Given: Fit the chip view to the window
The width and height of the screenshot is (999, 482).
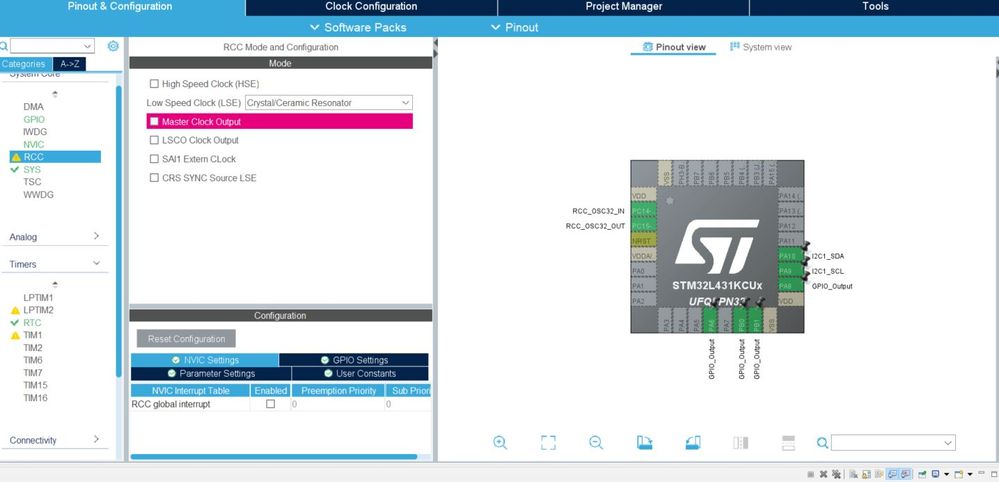Looking at the screenshot, I should click(548, 443).
